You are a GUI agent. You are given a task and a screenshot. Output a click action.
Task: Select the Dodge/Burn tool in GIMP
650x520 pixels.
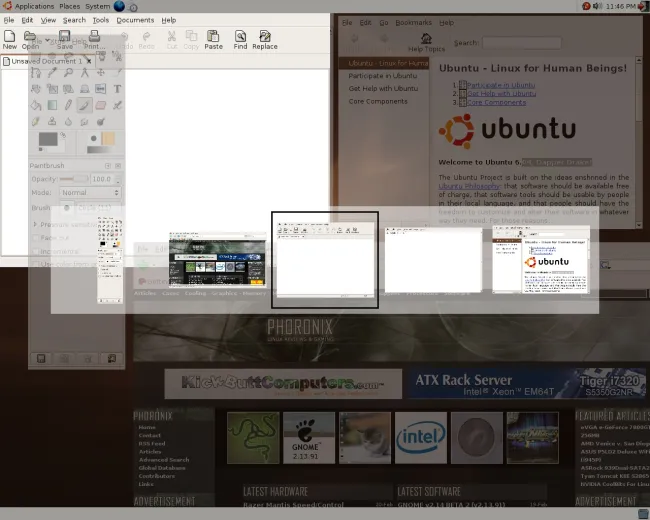[101, 121]
